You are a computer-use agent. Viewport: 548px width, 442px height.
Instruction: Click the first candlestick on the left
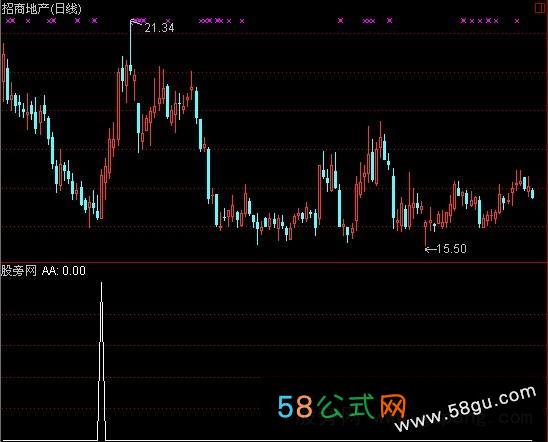(3, 73)
